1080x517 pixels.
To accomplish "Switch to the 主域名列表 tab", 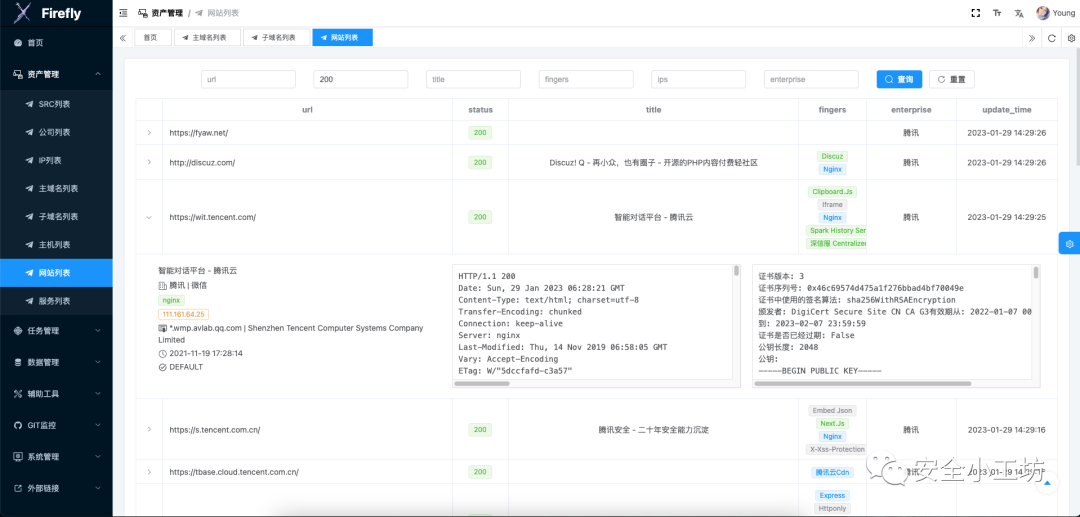I will coord(207,38).
